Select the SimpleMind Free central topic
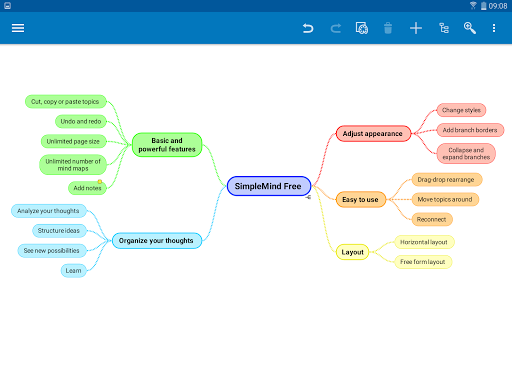The height and width of the screenshot is (384, 512). [x=269, y=186]
